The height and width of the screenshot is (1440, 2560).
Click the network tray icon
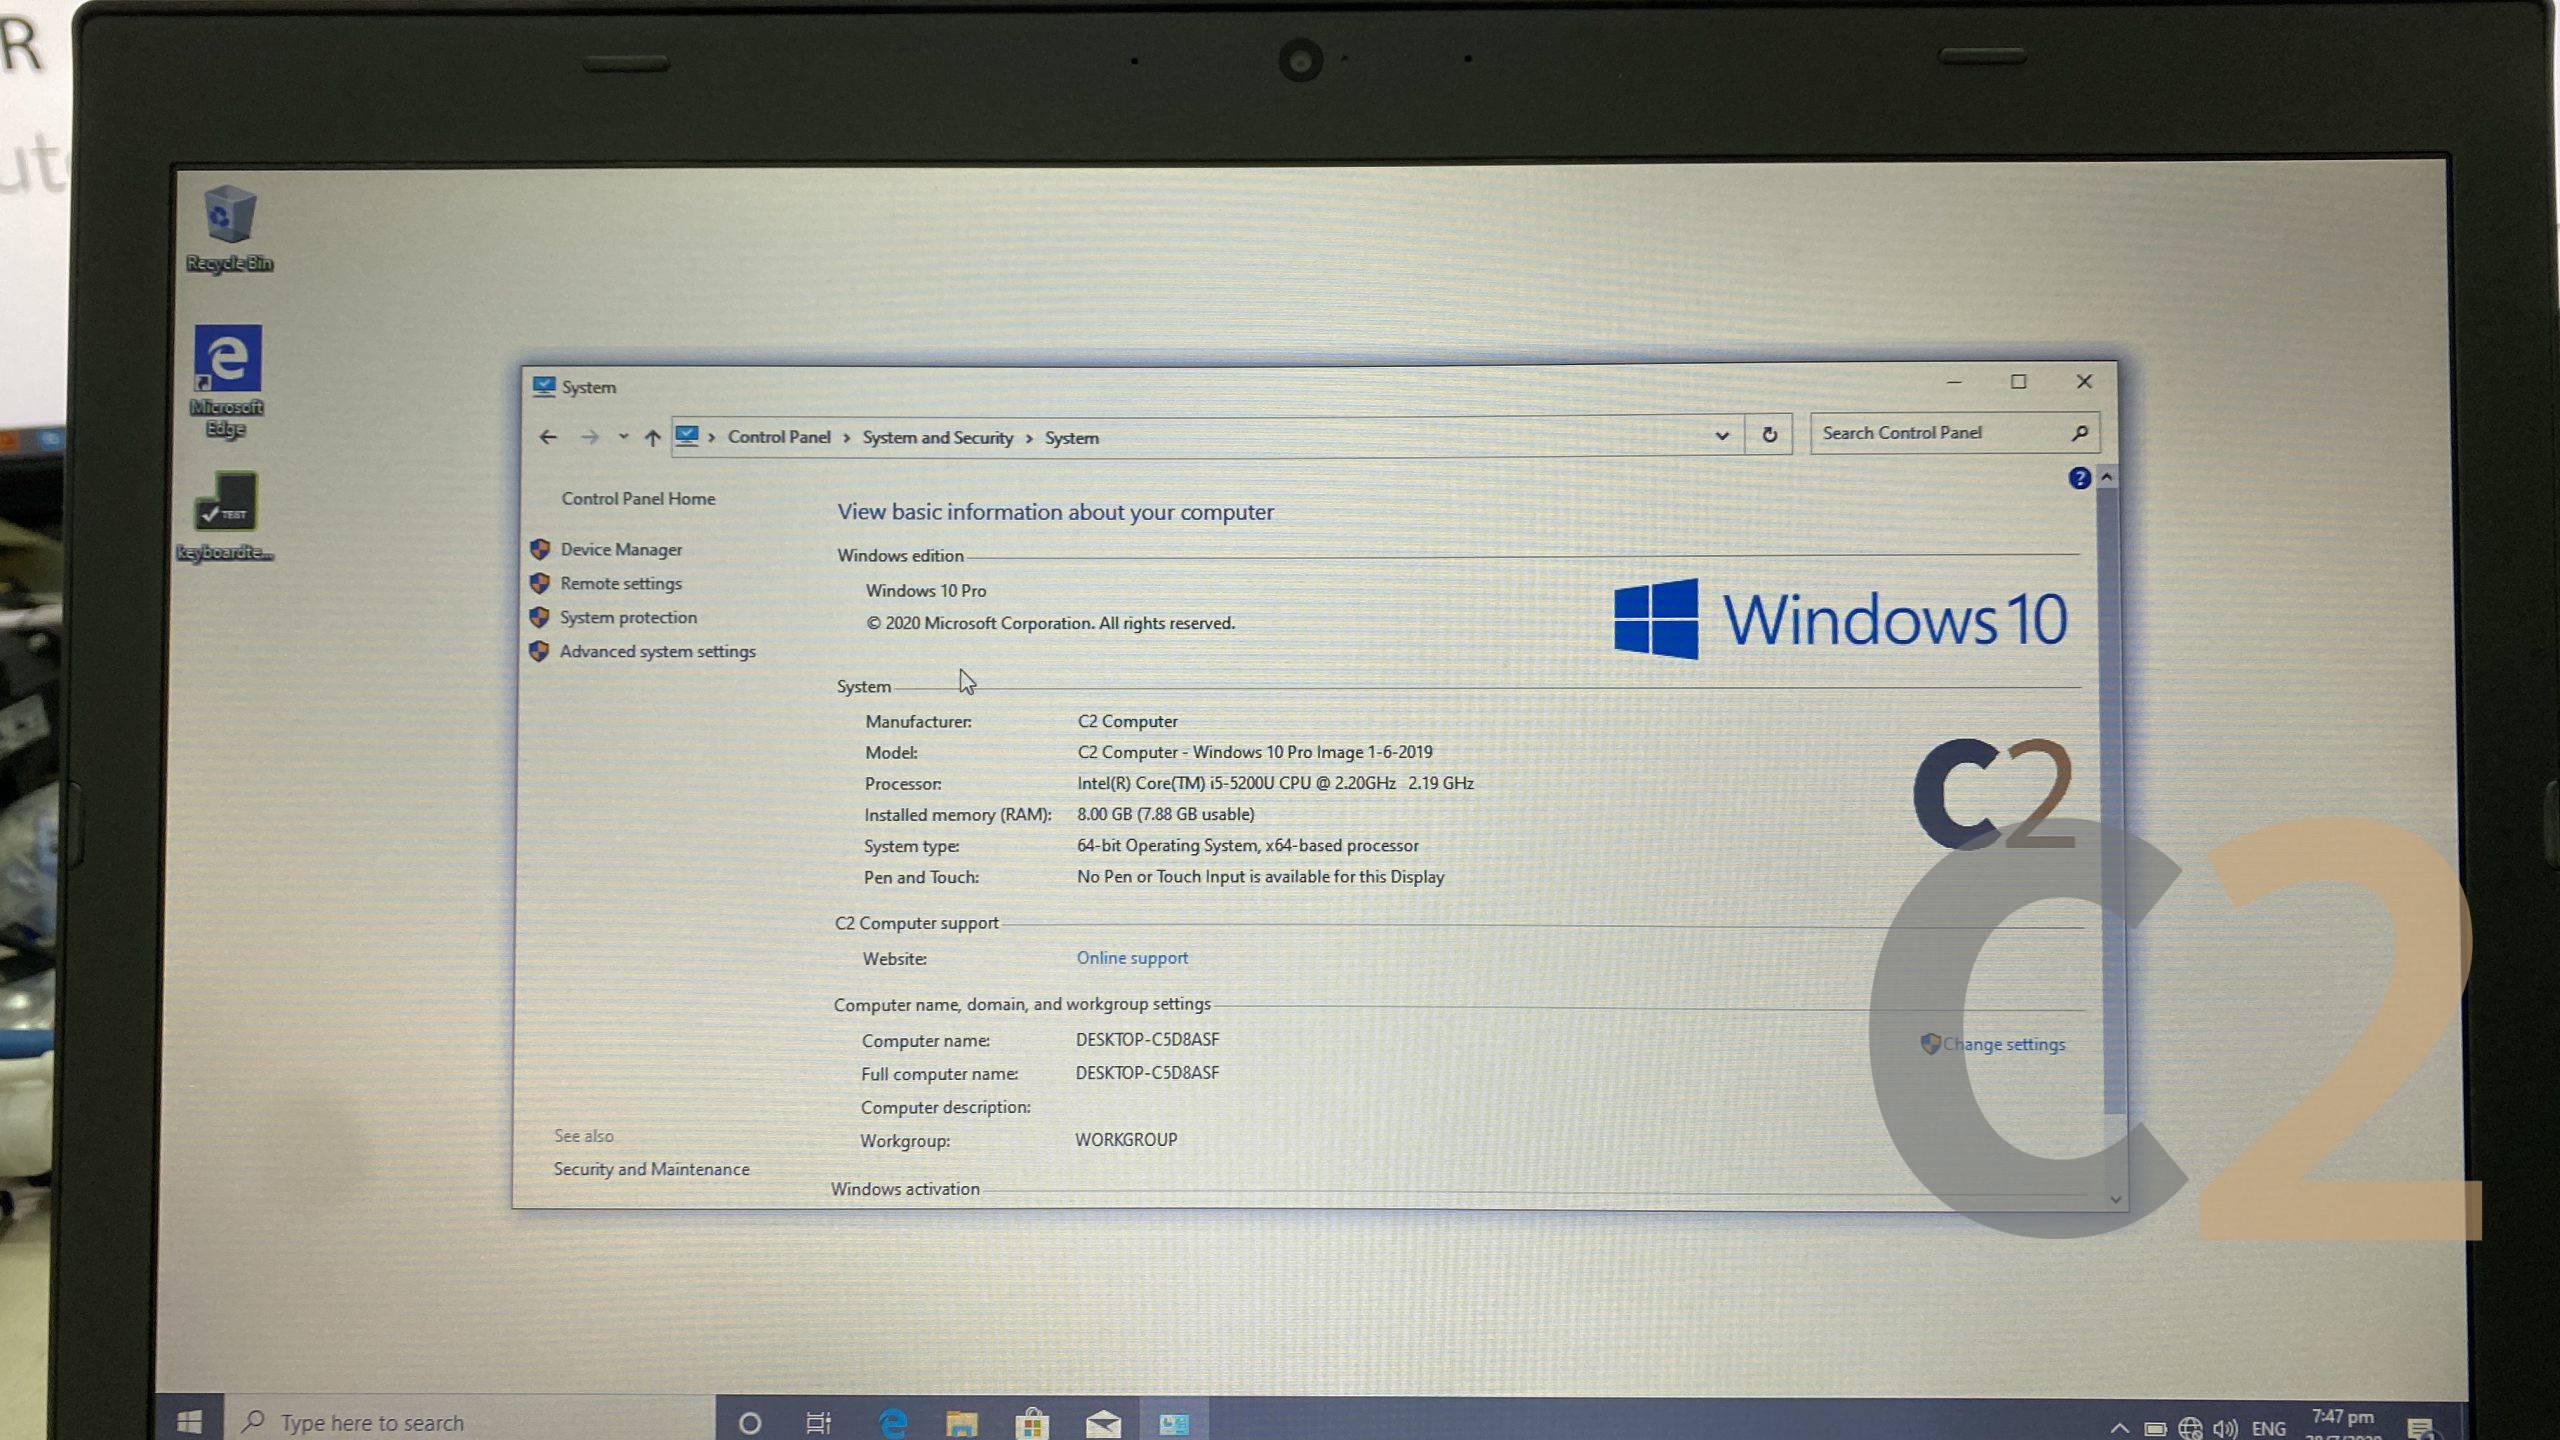pos(2190,1428)
